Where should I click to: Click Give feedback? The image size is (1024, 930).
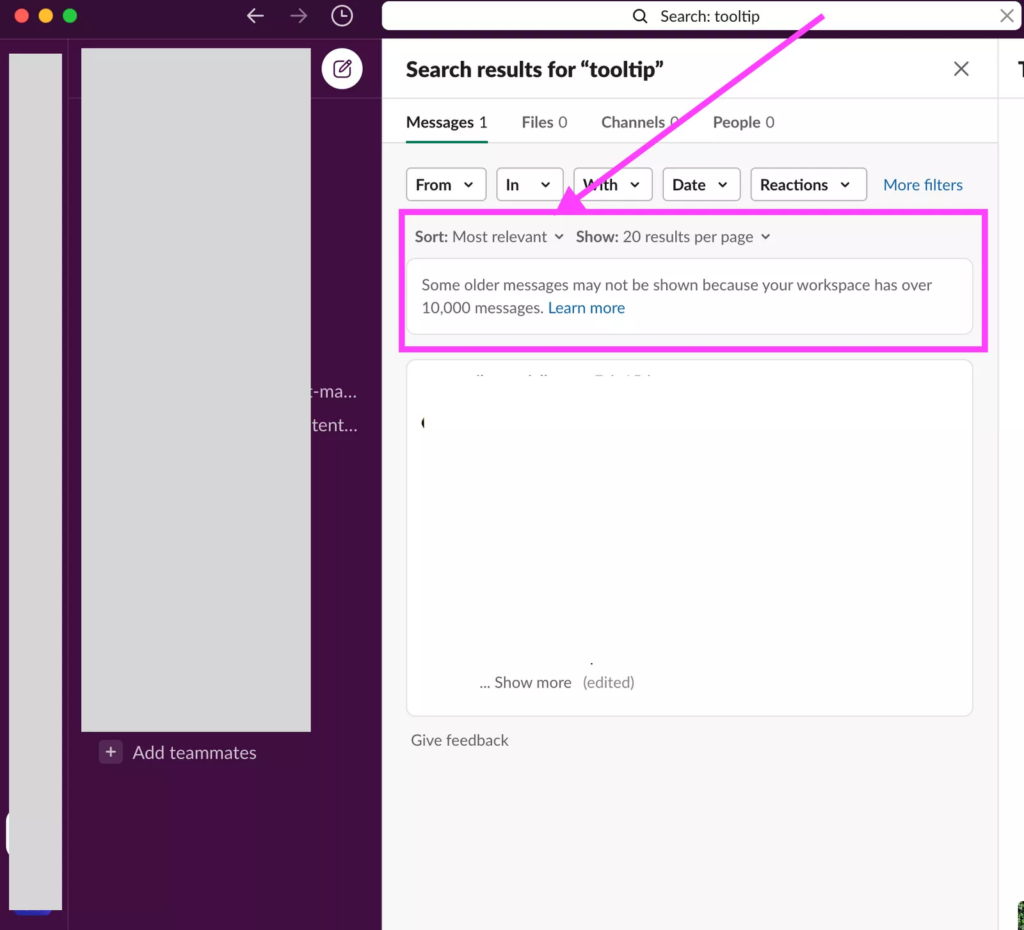459,740
